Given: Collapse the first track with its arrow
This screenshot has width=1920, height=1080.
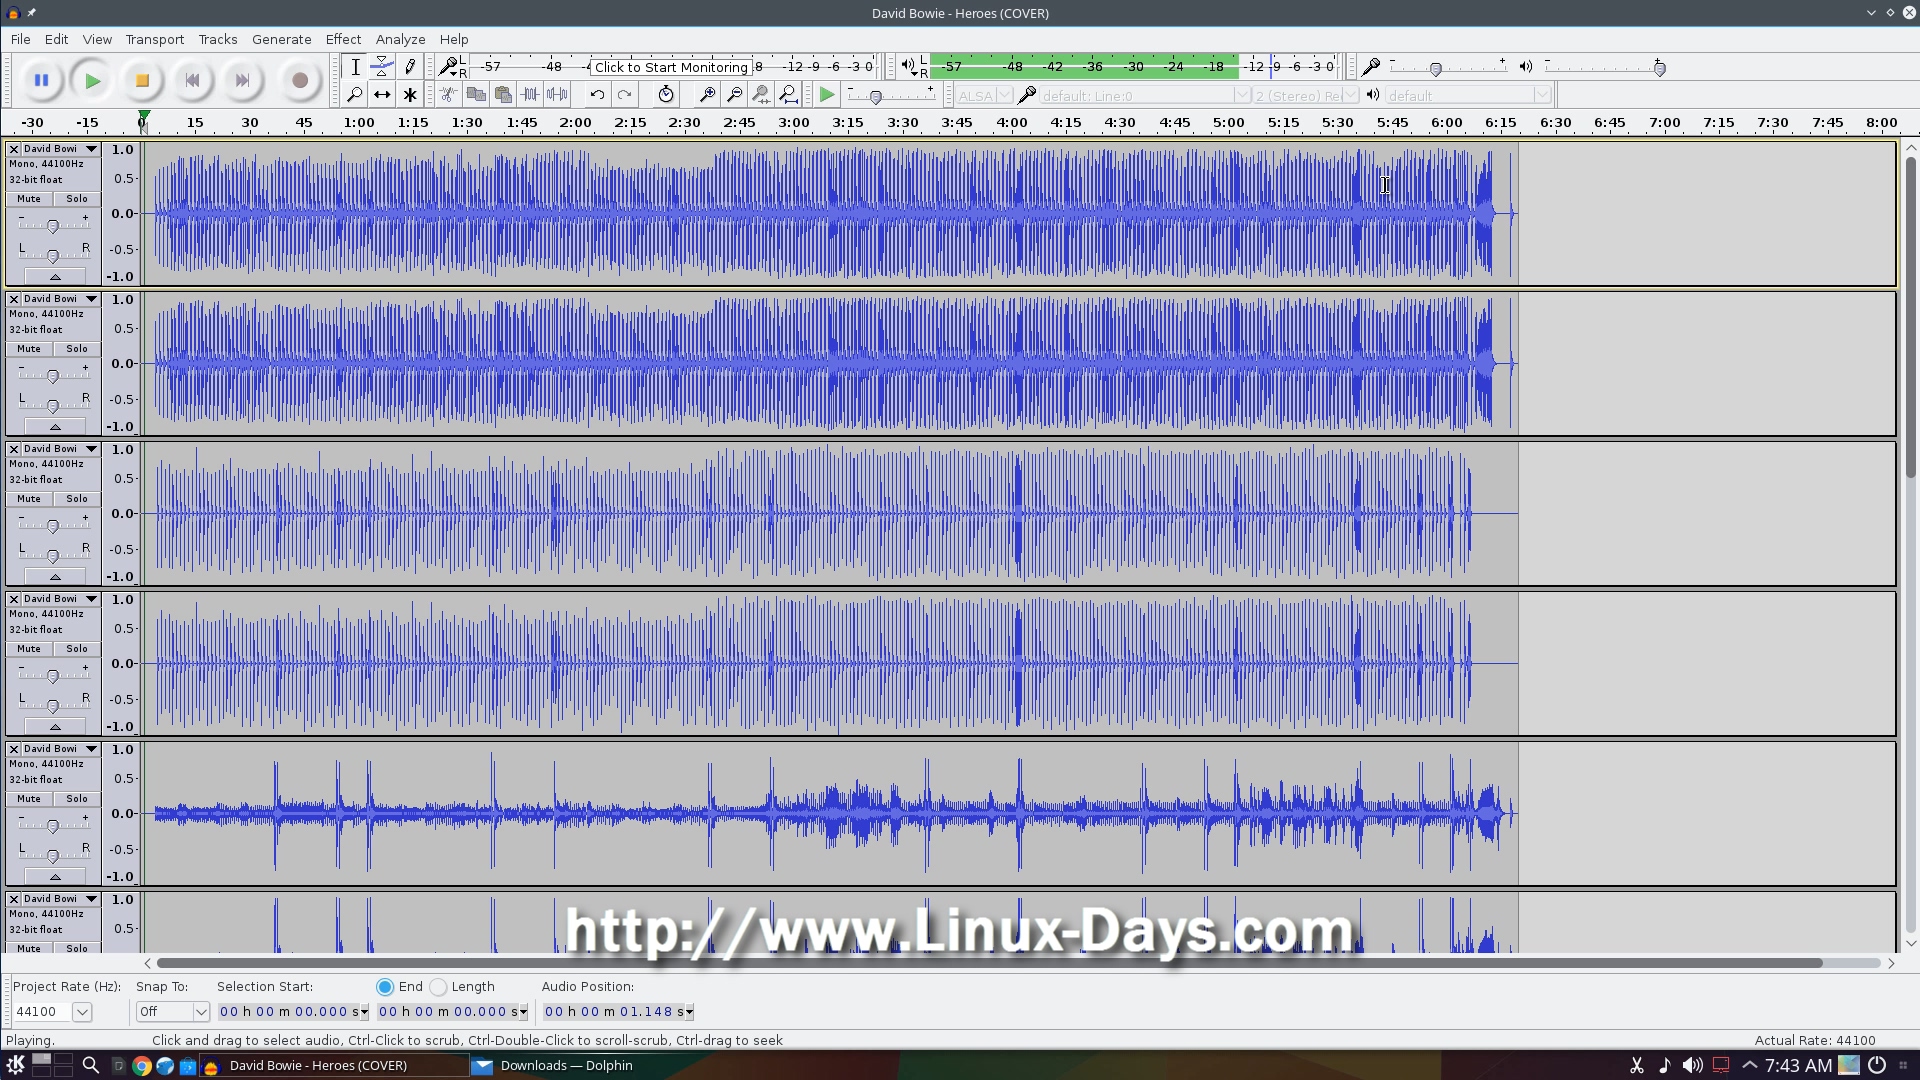Looking at the screenshot, I should click(x=55, y=277).
